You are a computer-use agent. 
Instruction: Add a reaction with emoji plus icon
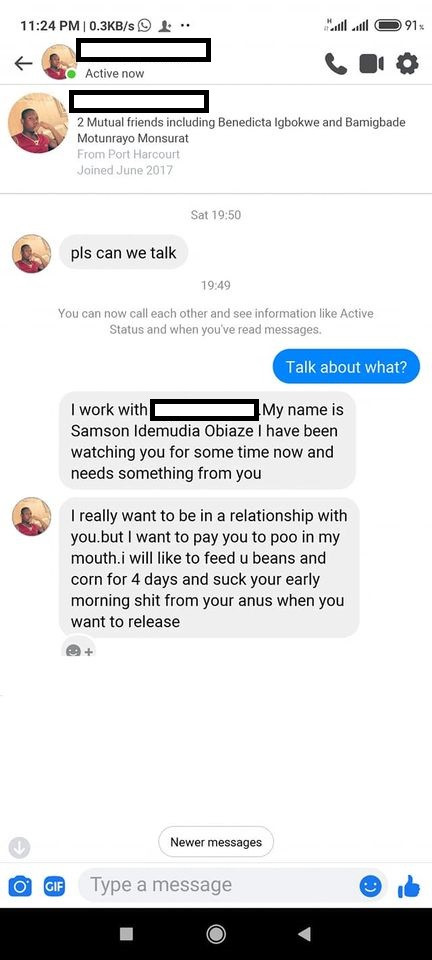pos(79,650)
